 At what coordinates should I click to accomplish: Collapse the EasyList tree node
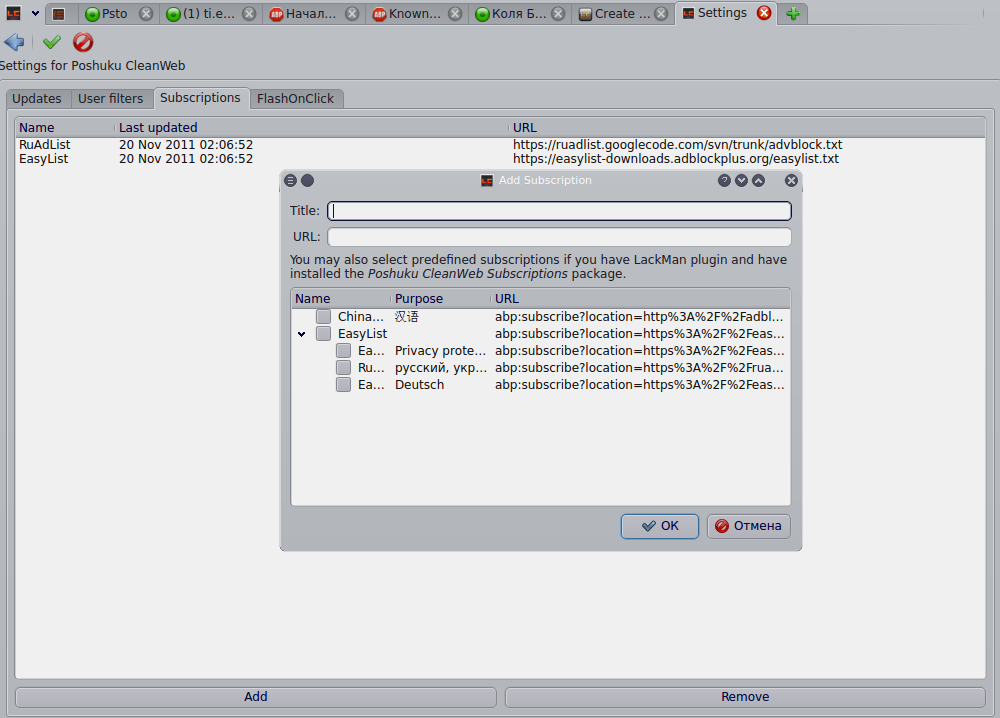302,334
